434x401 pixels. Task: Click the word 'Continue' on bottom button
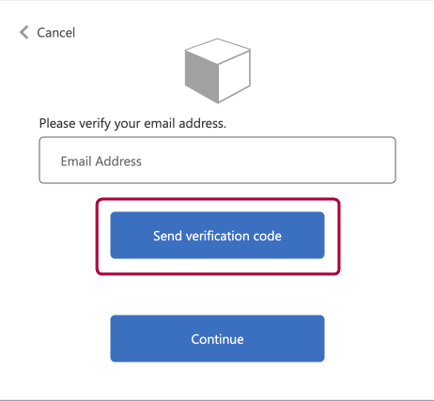tap(217, 339)
